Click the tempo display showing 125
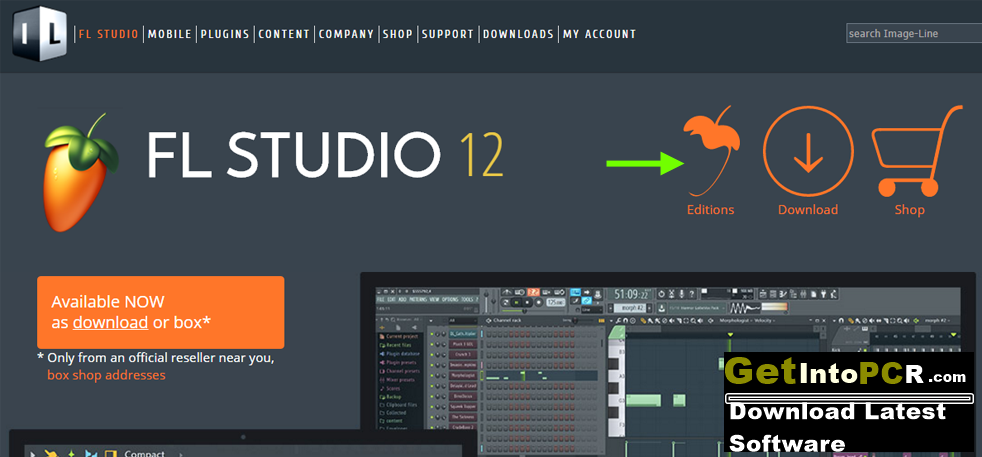Screen dimensions: 982x457 [556, 302]
